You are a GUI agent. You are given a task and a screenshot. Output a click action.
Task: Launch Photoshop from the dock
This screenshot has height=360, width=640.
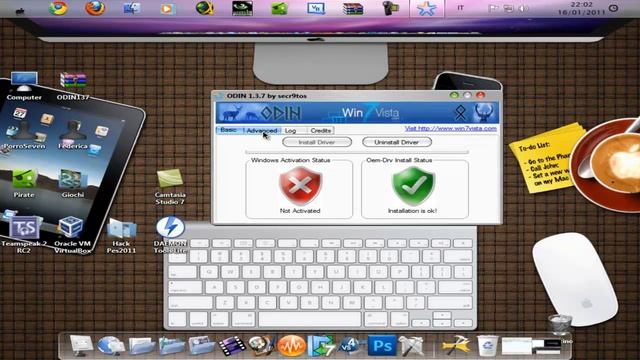(382, 346)
